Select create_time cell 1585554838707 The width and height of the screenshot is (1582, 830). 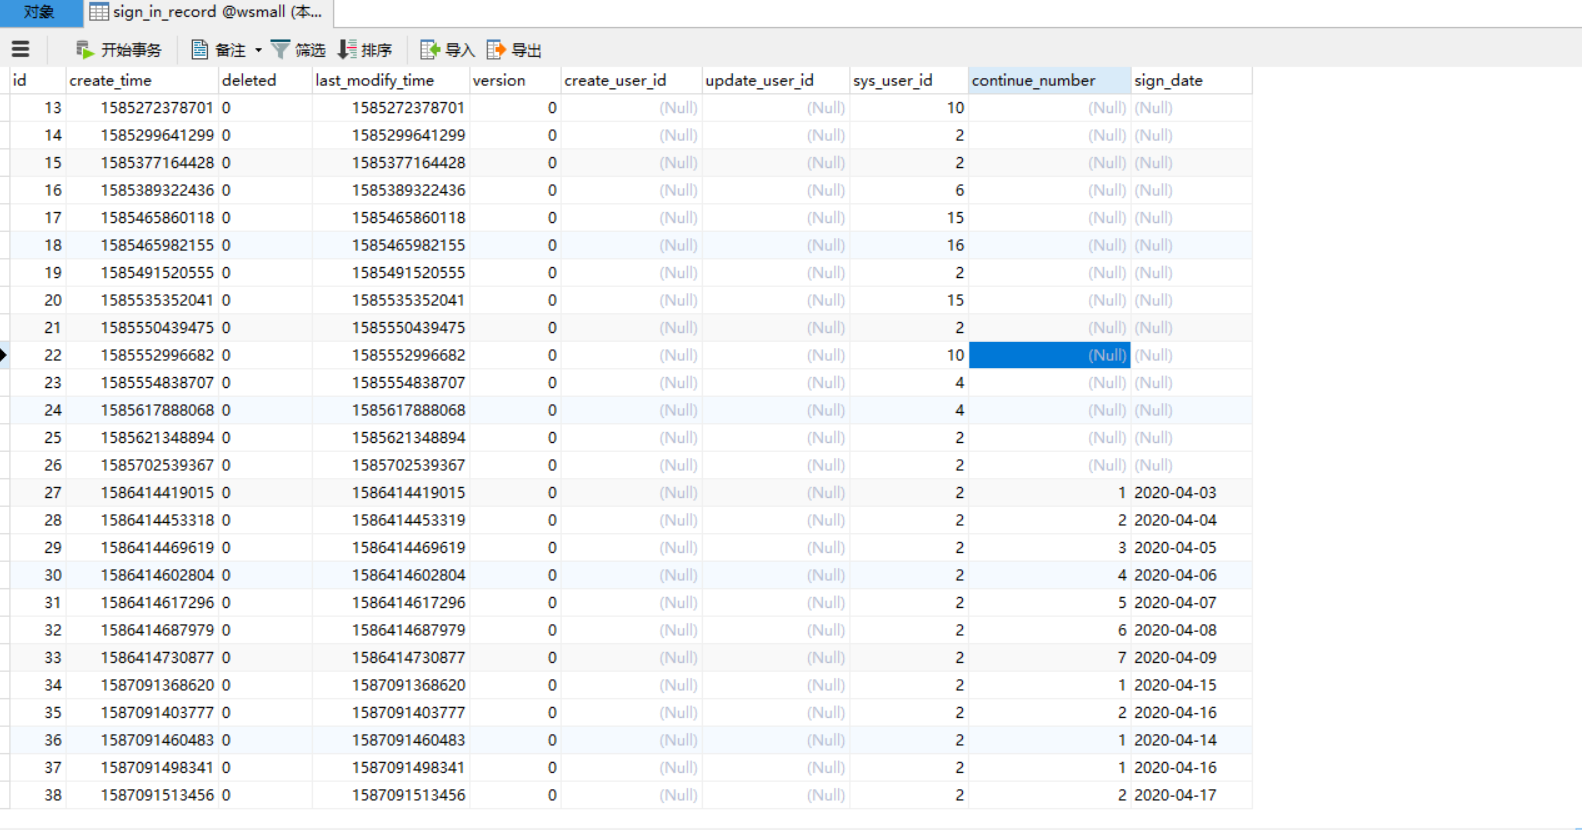point(142,382)
